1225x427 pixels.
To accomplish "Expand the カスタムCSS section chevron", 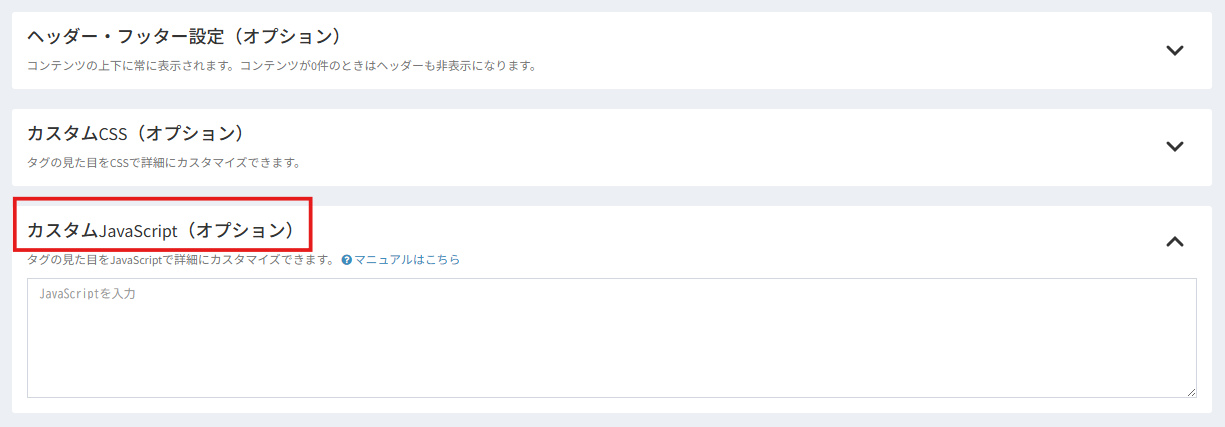I will point(1175,146).
